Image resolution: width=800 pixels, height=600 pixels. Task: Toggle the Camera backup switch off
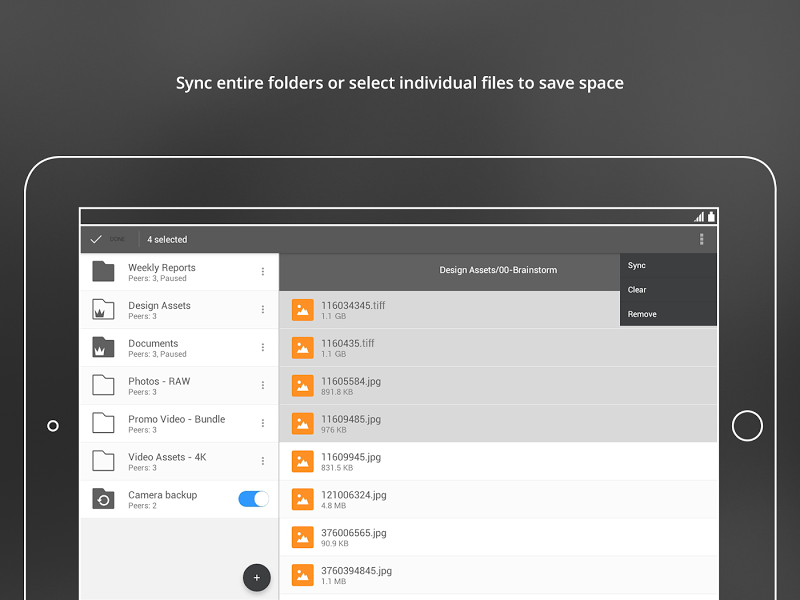[x=254, y=498]
